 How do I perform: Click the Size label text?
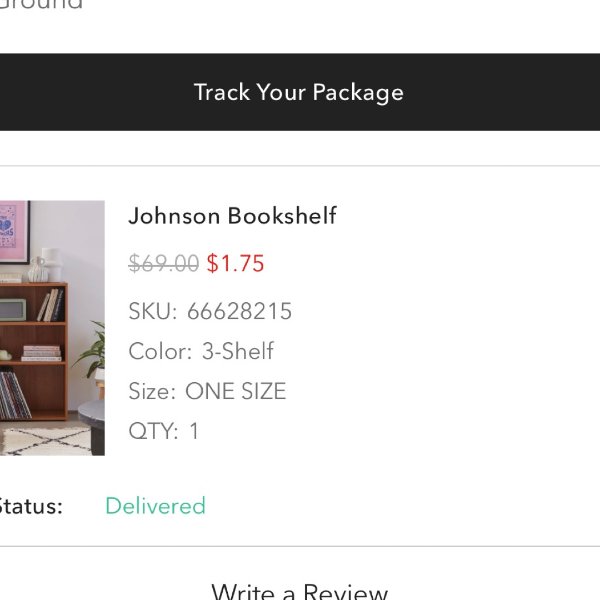coord(152,391)
